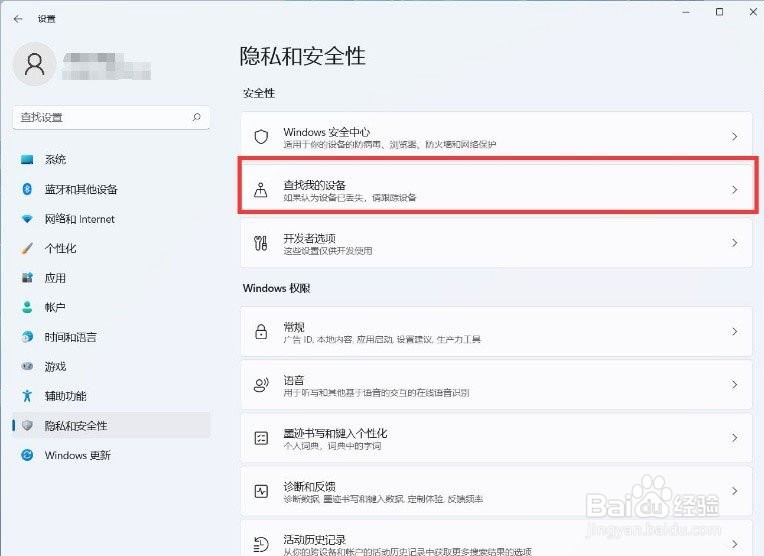The height and width of the screenshot is (556, 764).
Task: Maximize the Settings window
Action: tap(719, 12)
